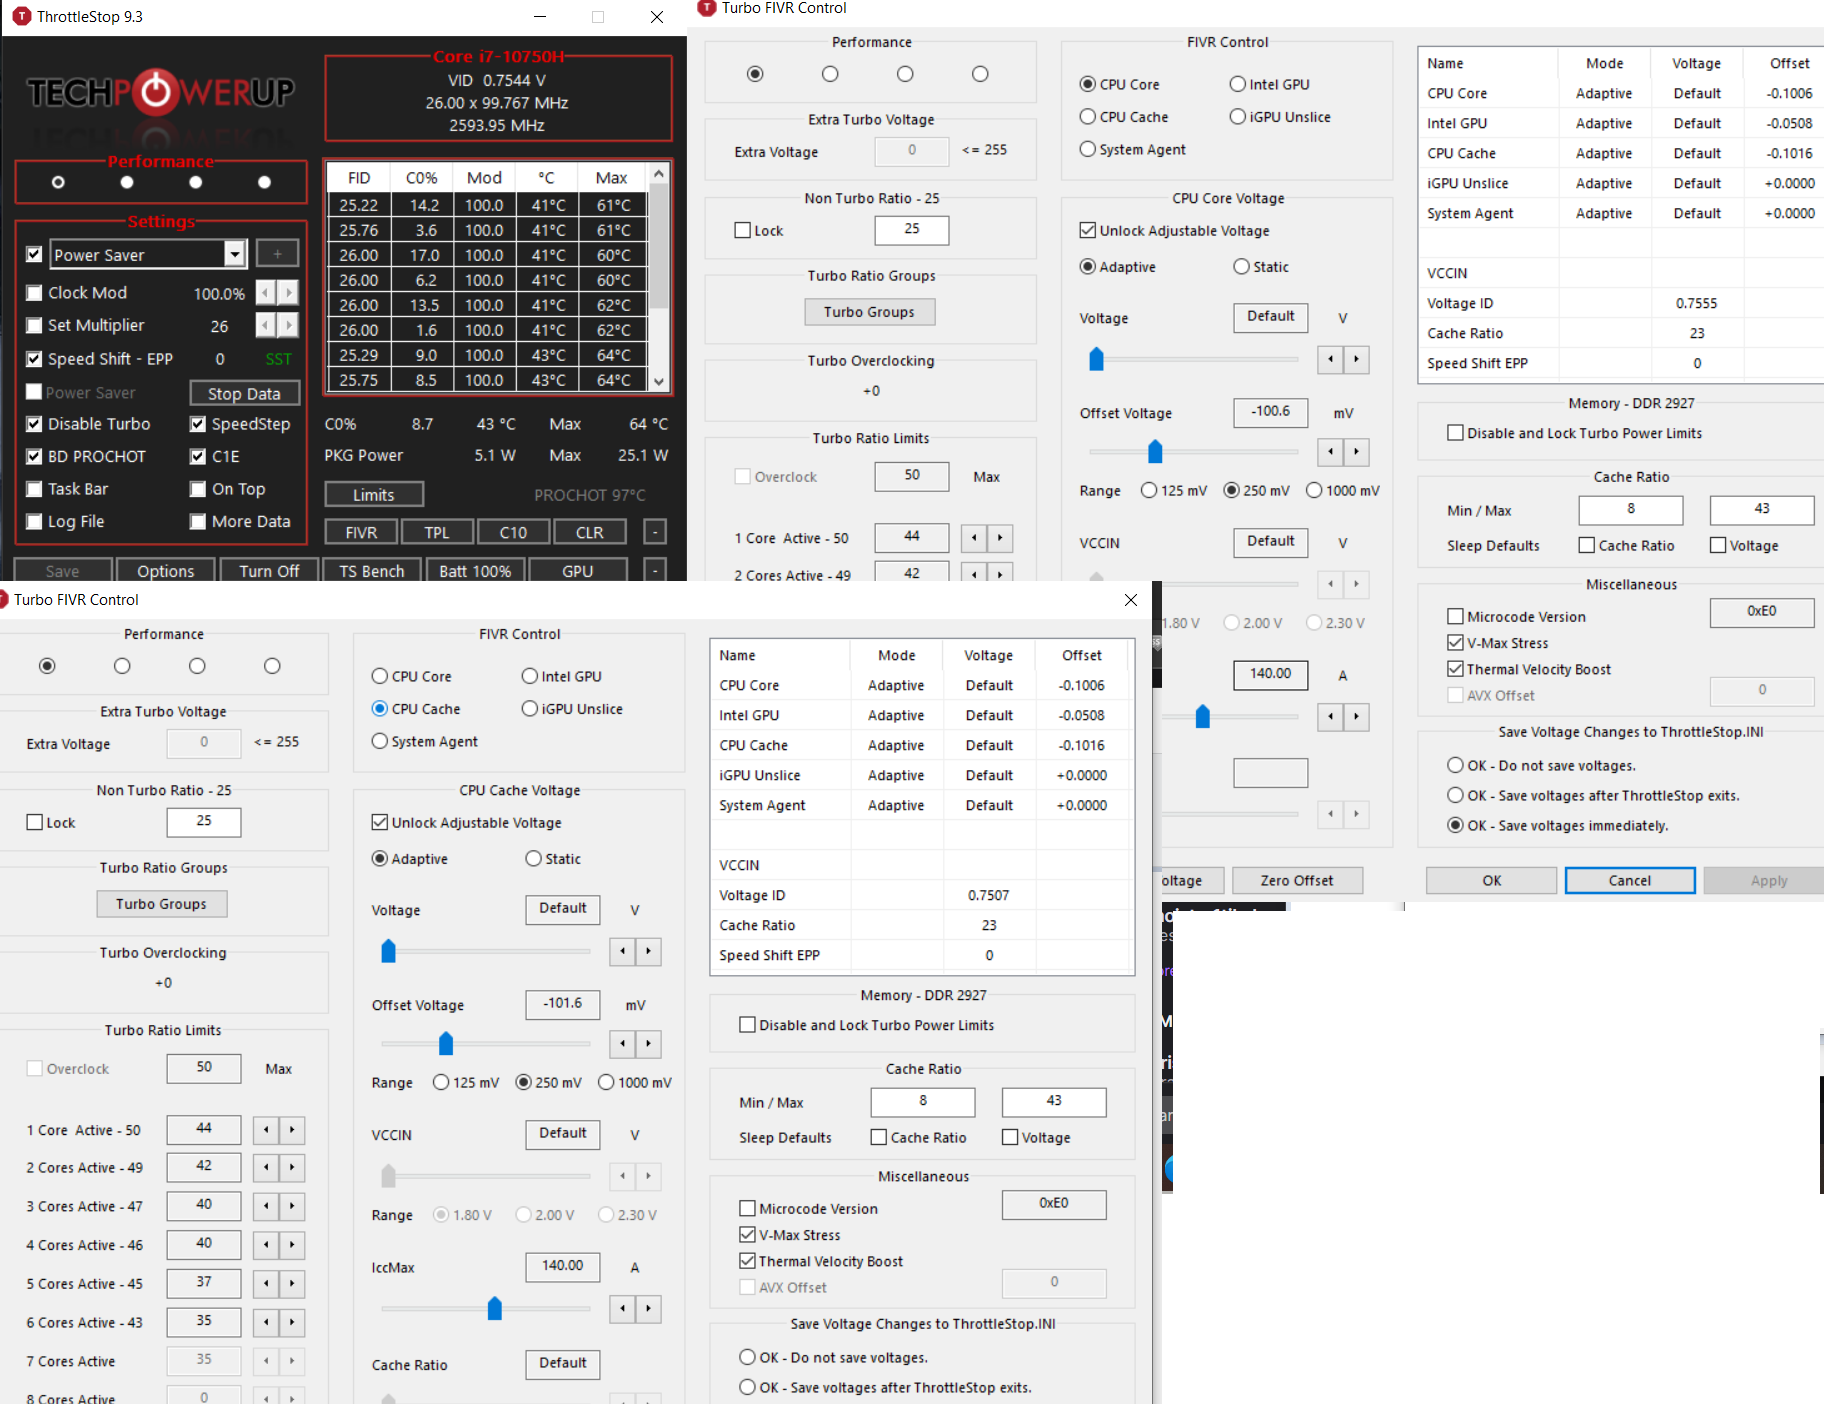The height and width of the screenshot is (1404, 1824).
Task: Uncheck the Disable Turbo checkbox
Action: tap(35, 424)
